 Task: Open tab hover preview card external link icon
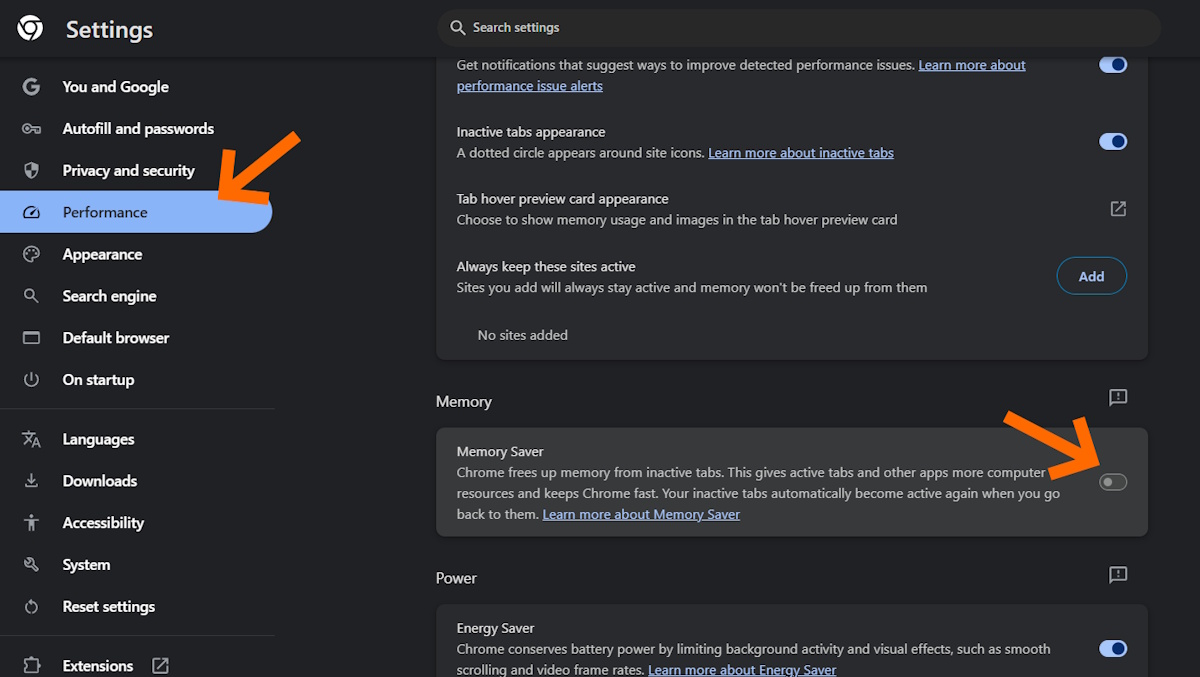tap(1118, 209)
